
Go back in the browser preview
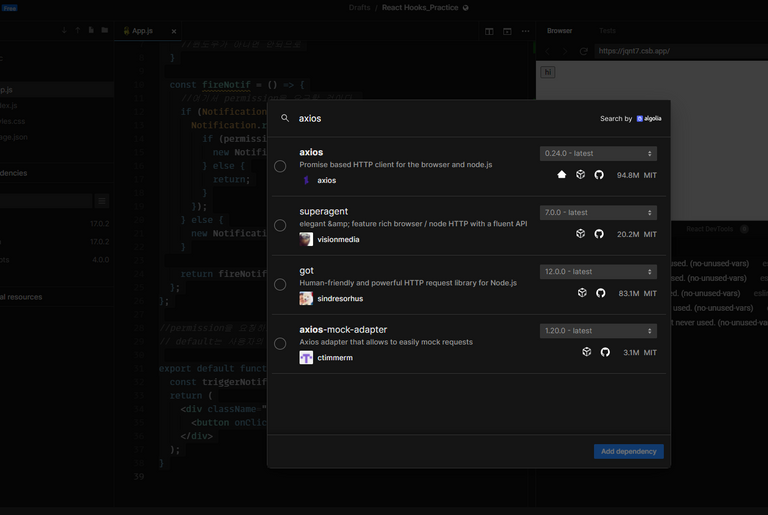(x=548, y=51)
